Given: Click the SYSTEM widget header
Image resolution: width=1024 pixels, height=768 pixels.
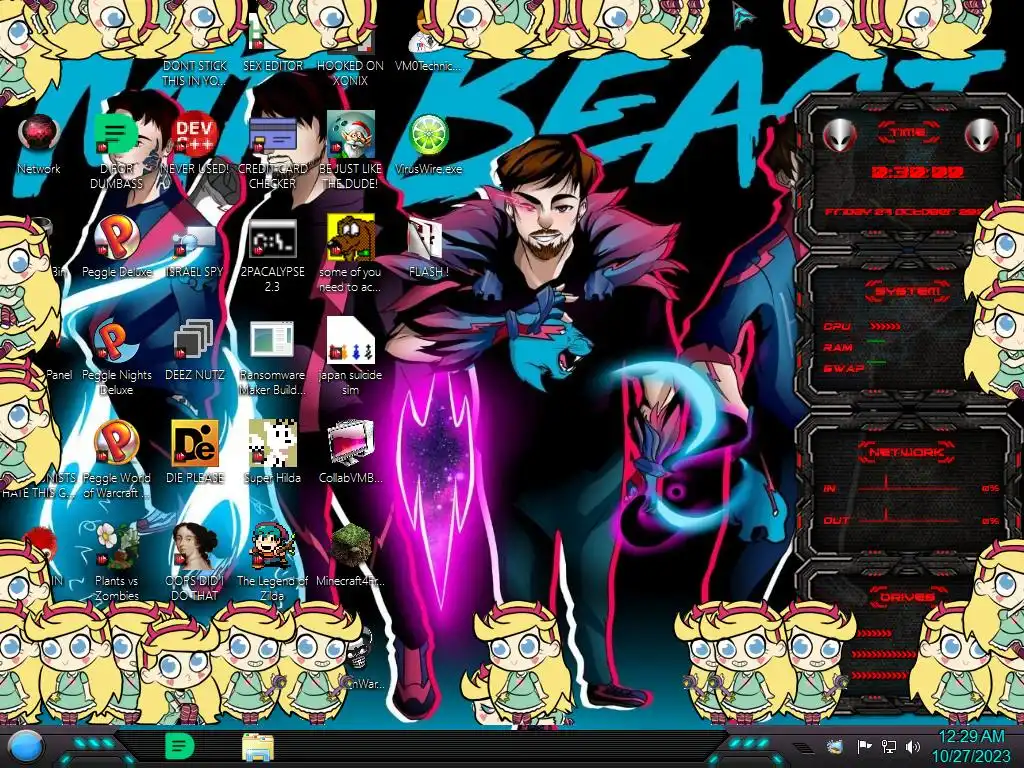Looking at the screenshot, I should (908, 291).
